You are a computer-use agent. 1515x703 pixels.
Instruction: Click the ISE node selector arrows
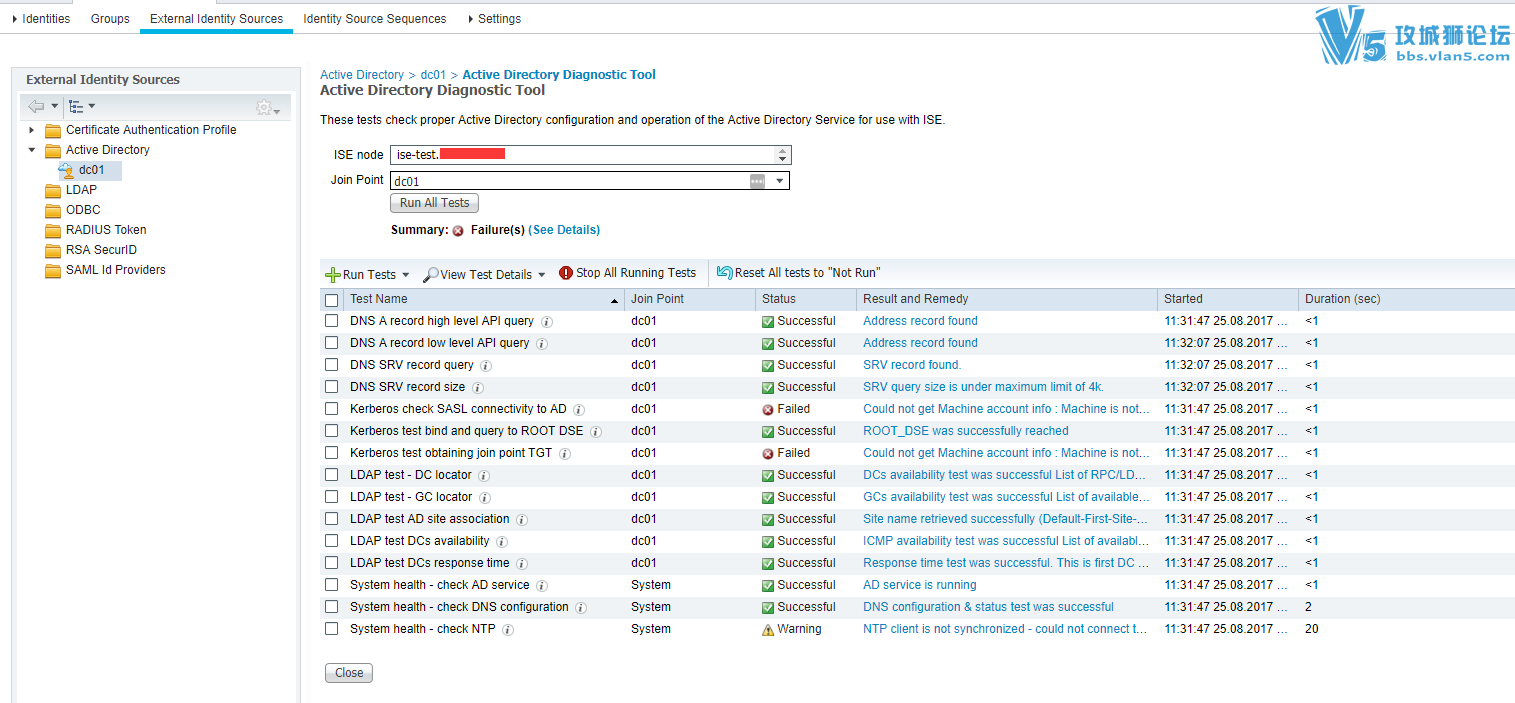click(x=782, y=154)
